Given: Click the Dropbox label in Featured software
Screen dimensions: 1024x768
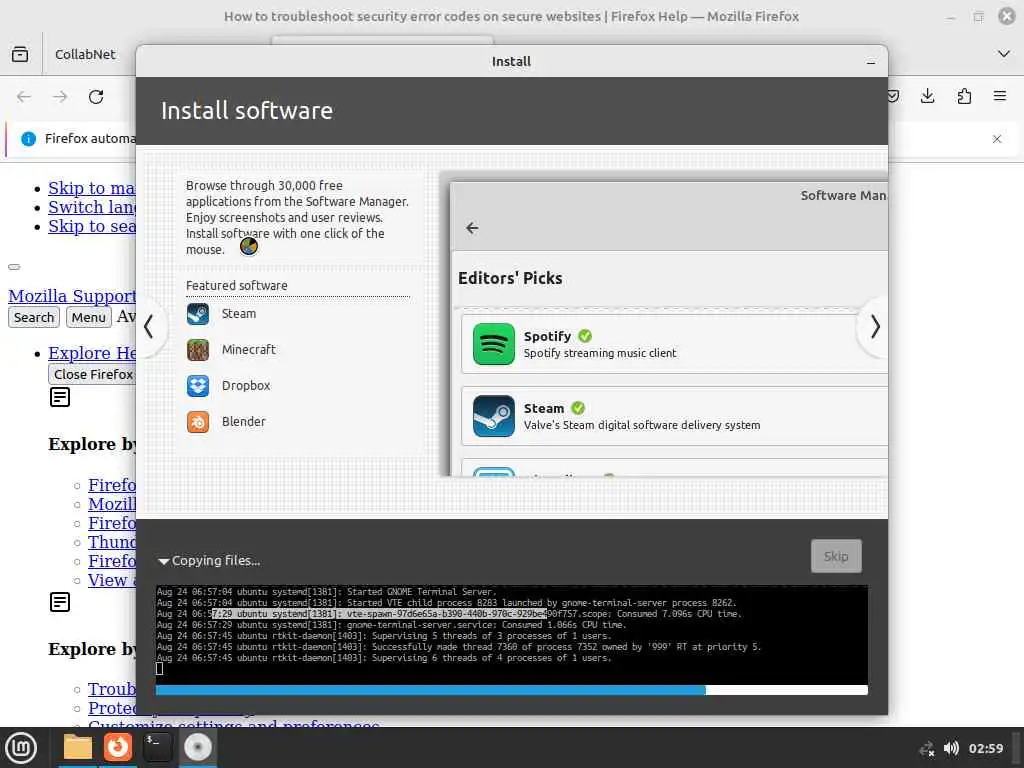Looking at the screenshot, I should [246, 385].
